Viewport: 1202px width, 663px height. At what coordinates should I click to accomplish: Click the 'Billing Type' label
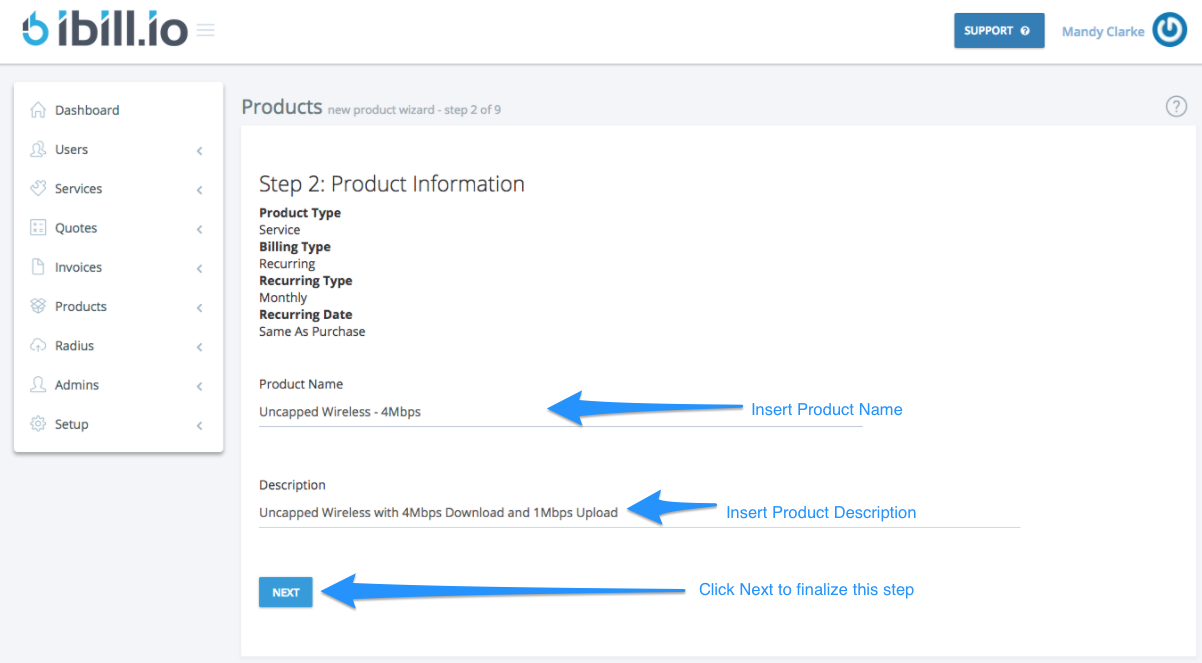point(295,247)
